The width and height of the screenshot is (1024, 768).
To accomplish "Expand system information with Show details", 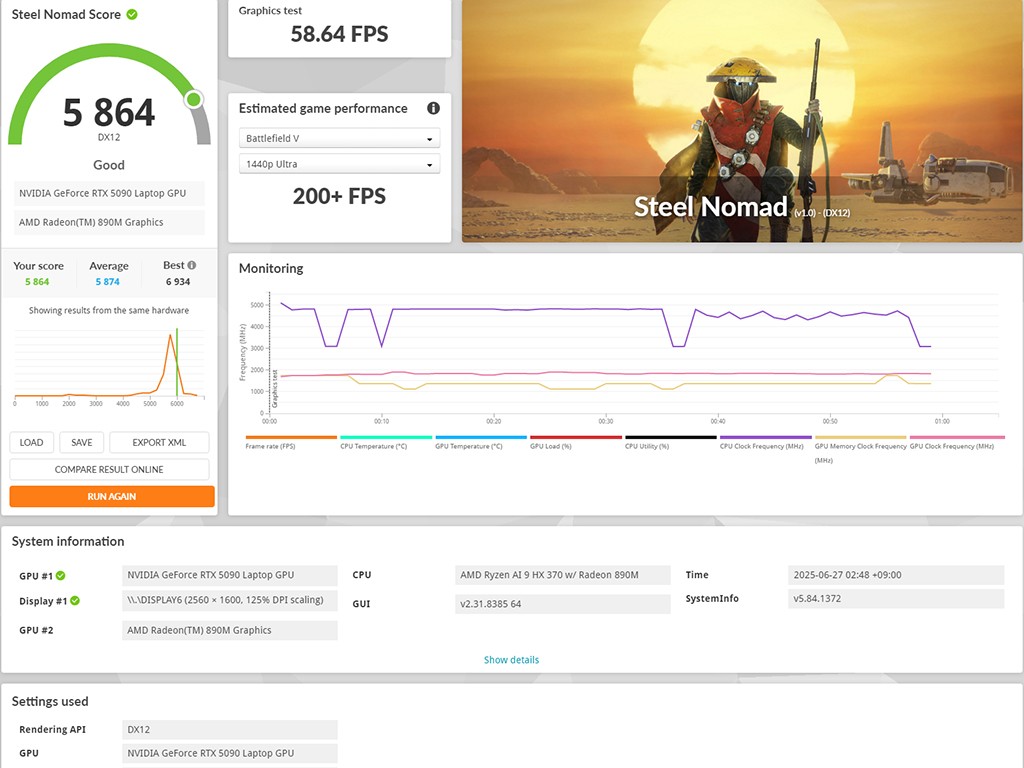I will (x=511, y=660).
